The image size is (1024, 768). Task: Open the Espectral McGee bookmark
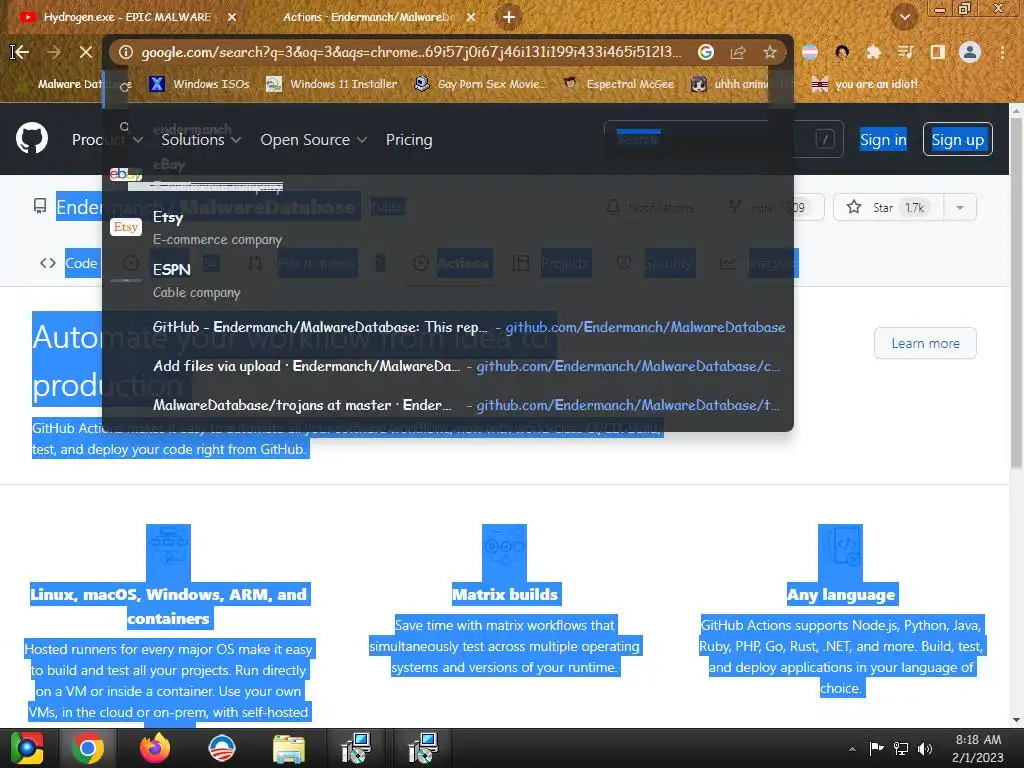point(618,84)
